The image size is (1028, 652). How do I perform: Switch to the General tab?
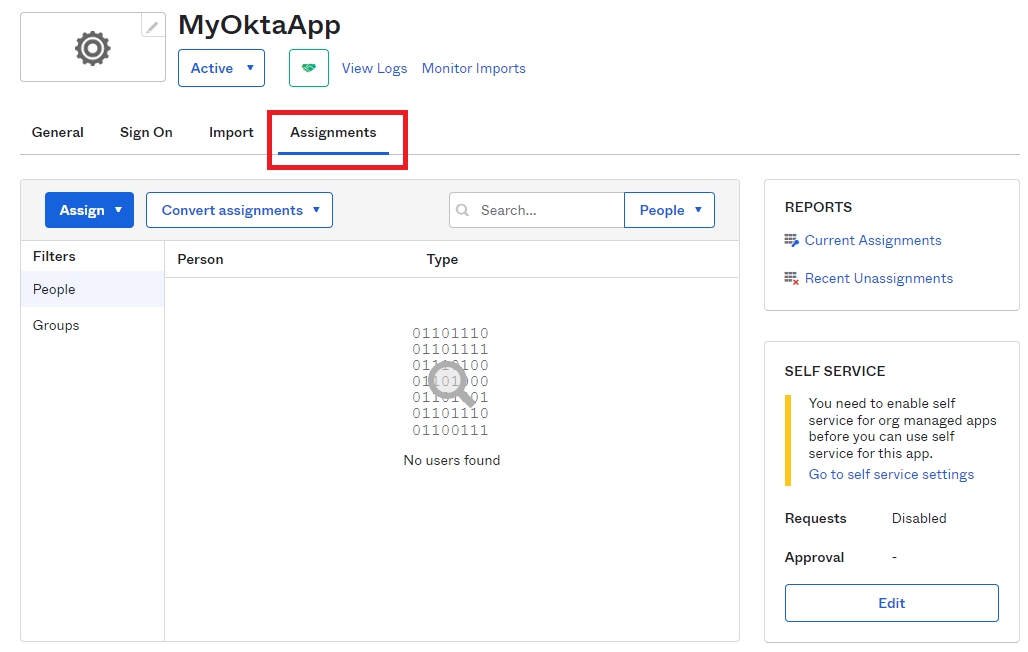(58, 132)
